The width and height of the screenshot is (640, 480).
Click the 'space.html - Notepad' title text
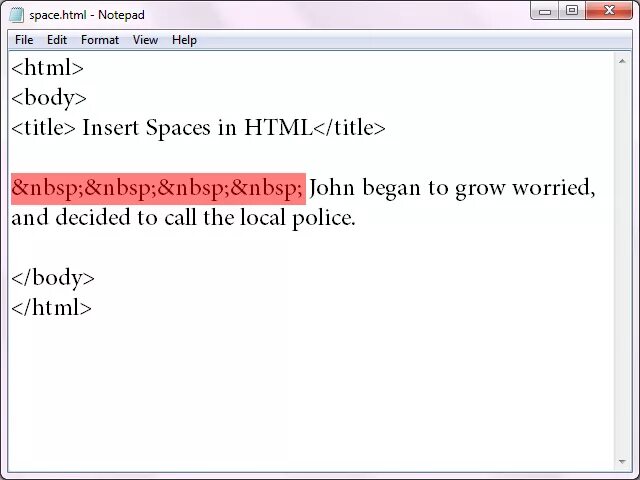pos(87,15)
